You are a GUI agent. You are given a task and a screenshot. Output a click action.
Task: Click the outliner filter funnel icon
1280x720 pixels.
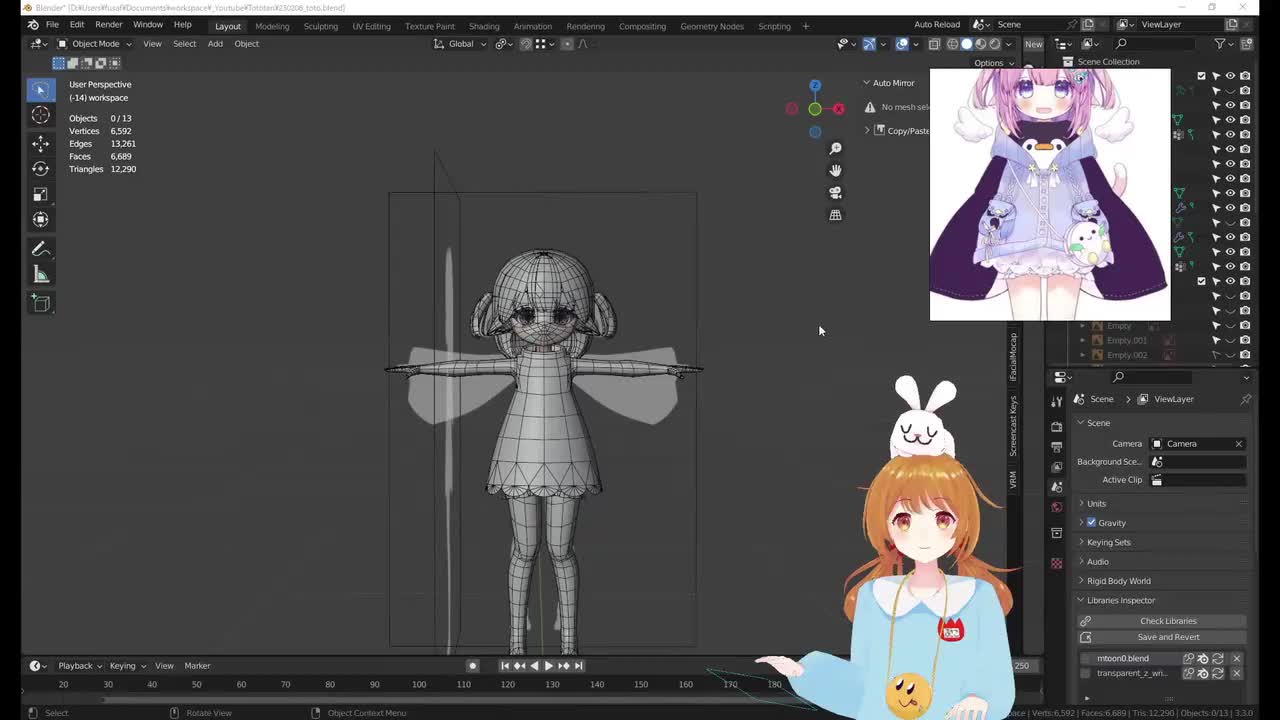coord(1220,44)
